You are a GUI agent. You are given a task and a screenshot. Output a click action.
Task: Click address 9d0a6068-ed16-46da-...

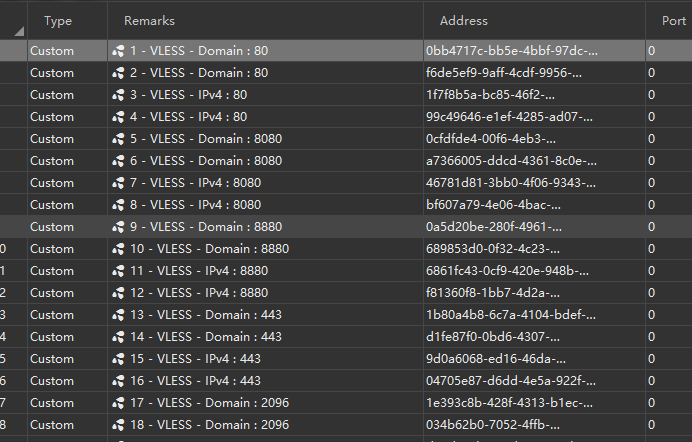point(496,359)
